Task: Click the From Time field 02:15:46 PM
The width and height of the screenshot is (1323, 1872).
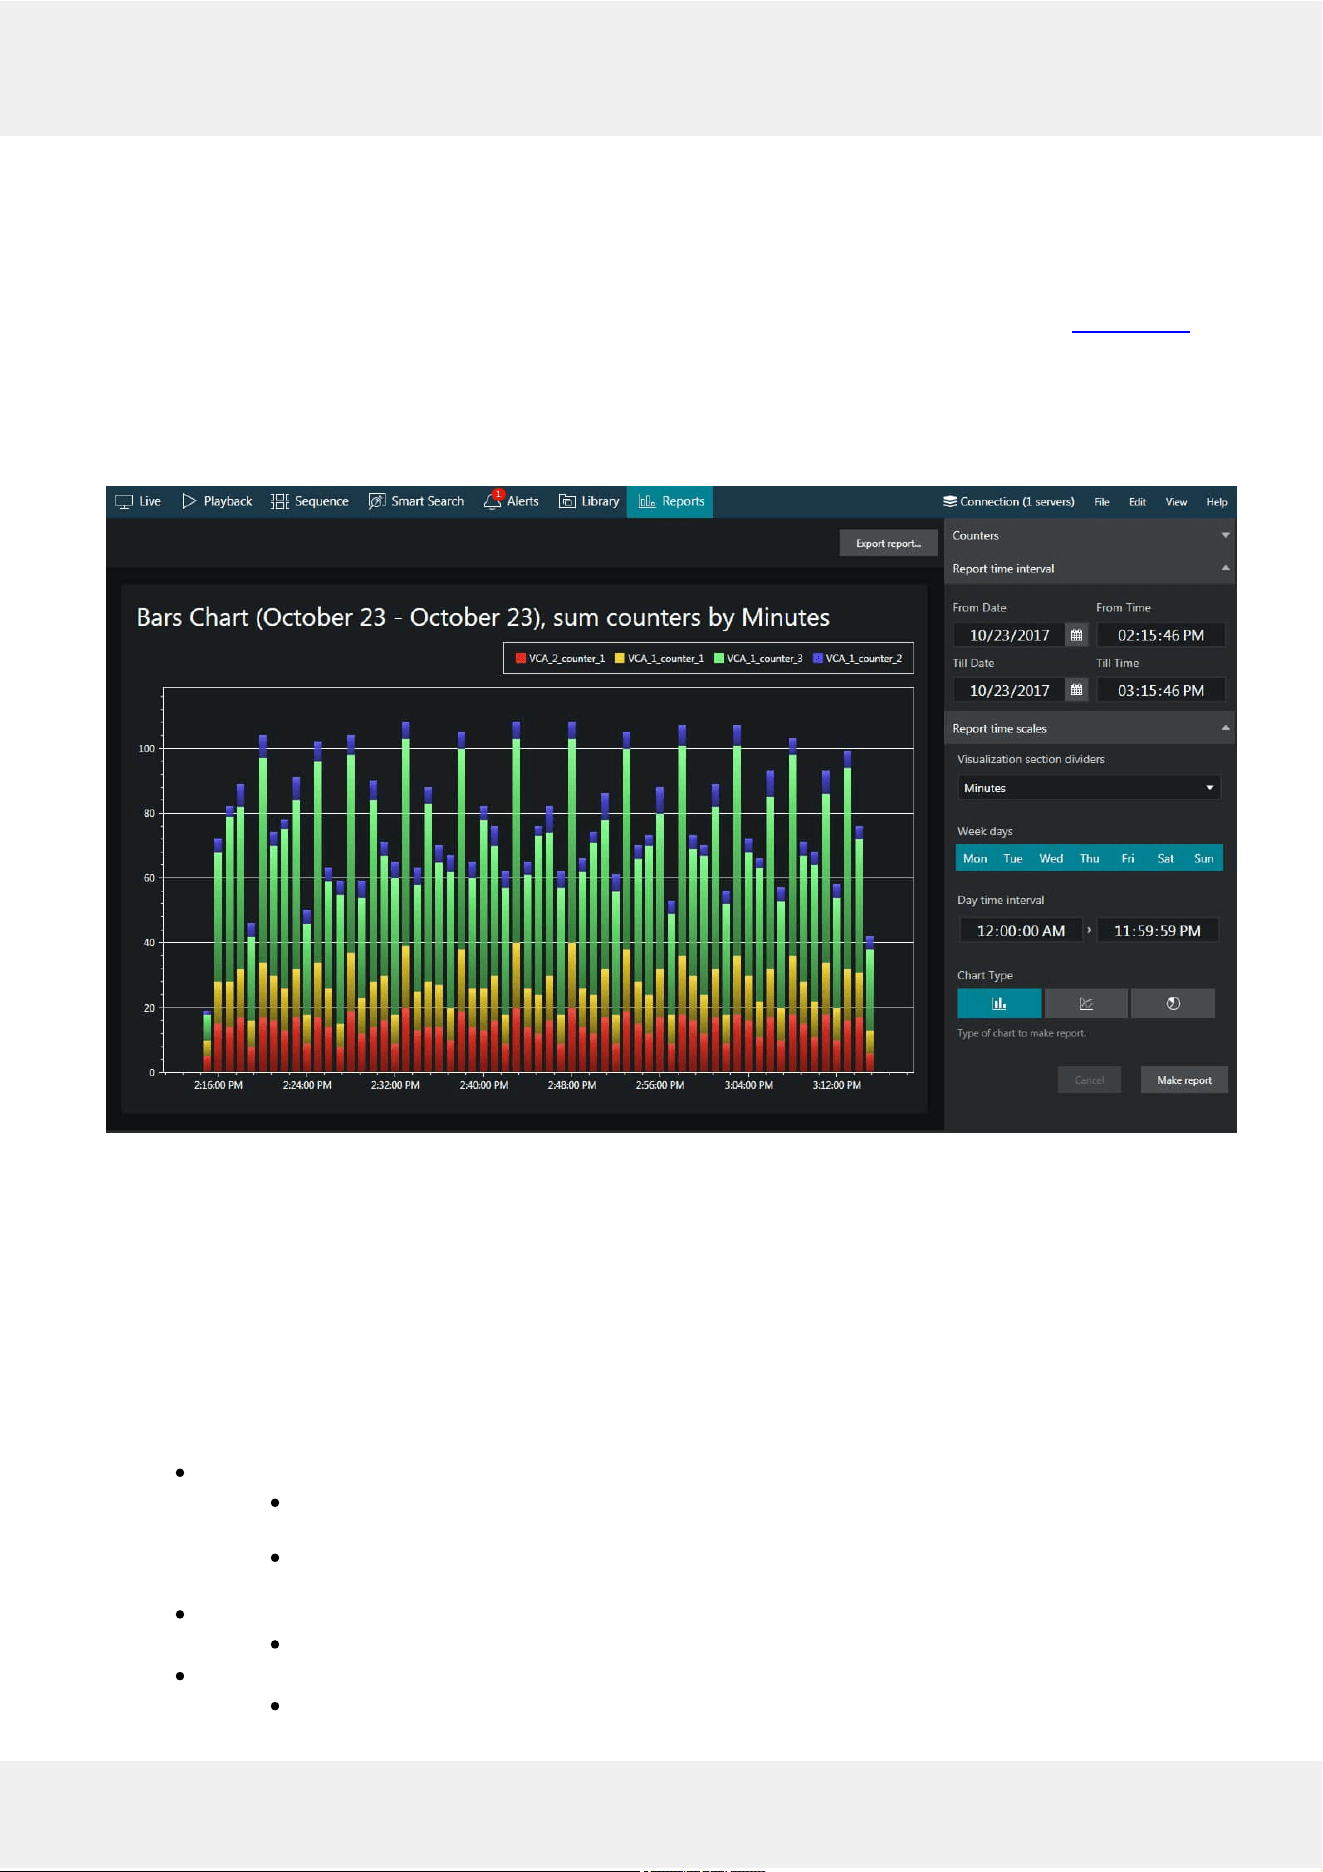Action: coord(1161,635)
